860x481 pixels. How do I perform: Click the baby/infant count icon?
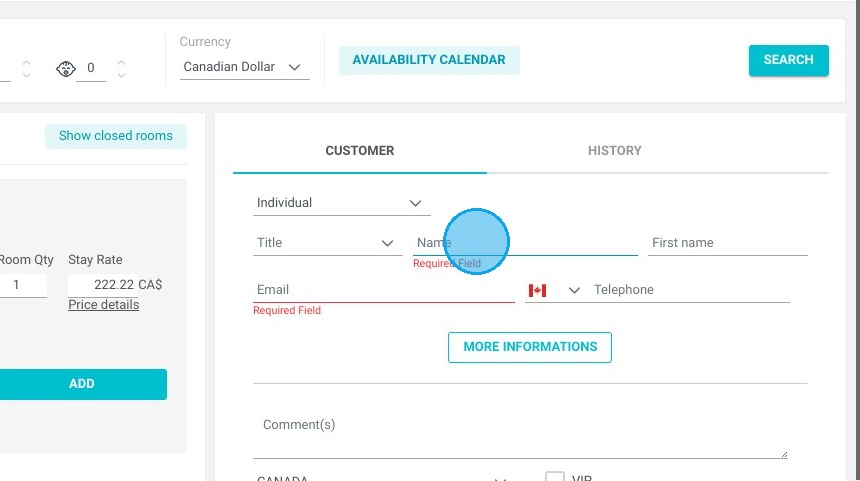66,69
